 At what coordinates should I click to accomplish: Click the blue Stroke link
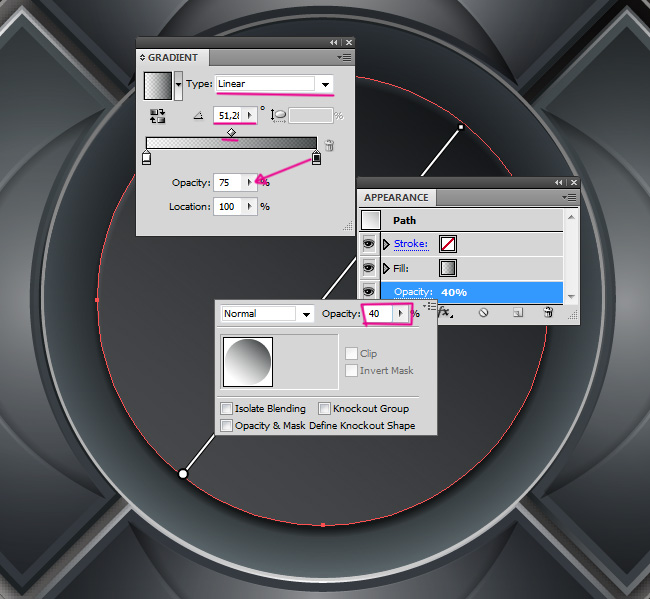pyautogui.click(x=411, y=244)
